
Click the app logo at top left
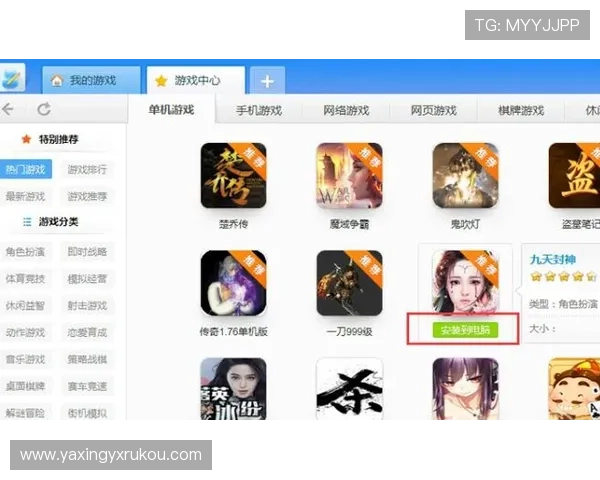pyautogui.click(x=11, y=78)
